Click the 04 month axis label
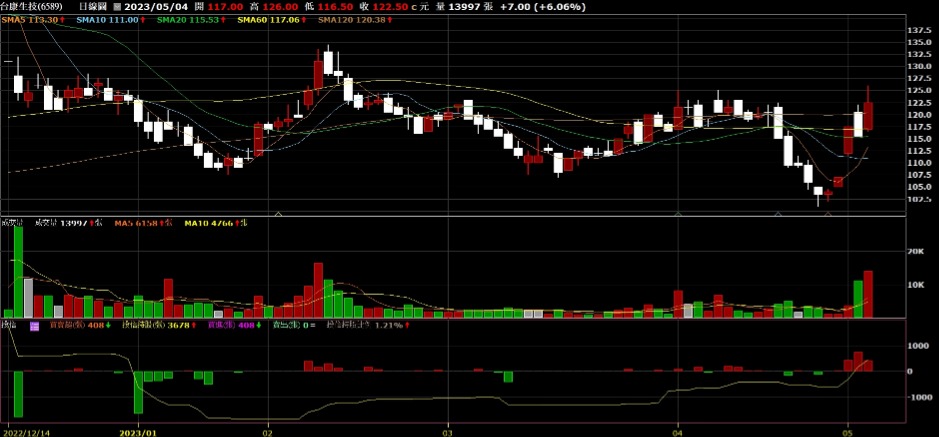The width and height of the screenshot is (939, 437). [x=678, y=432]
